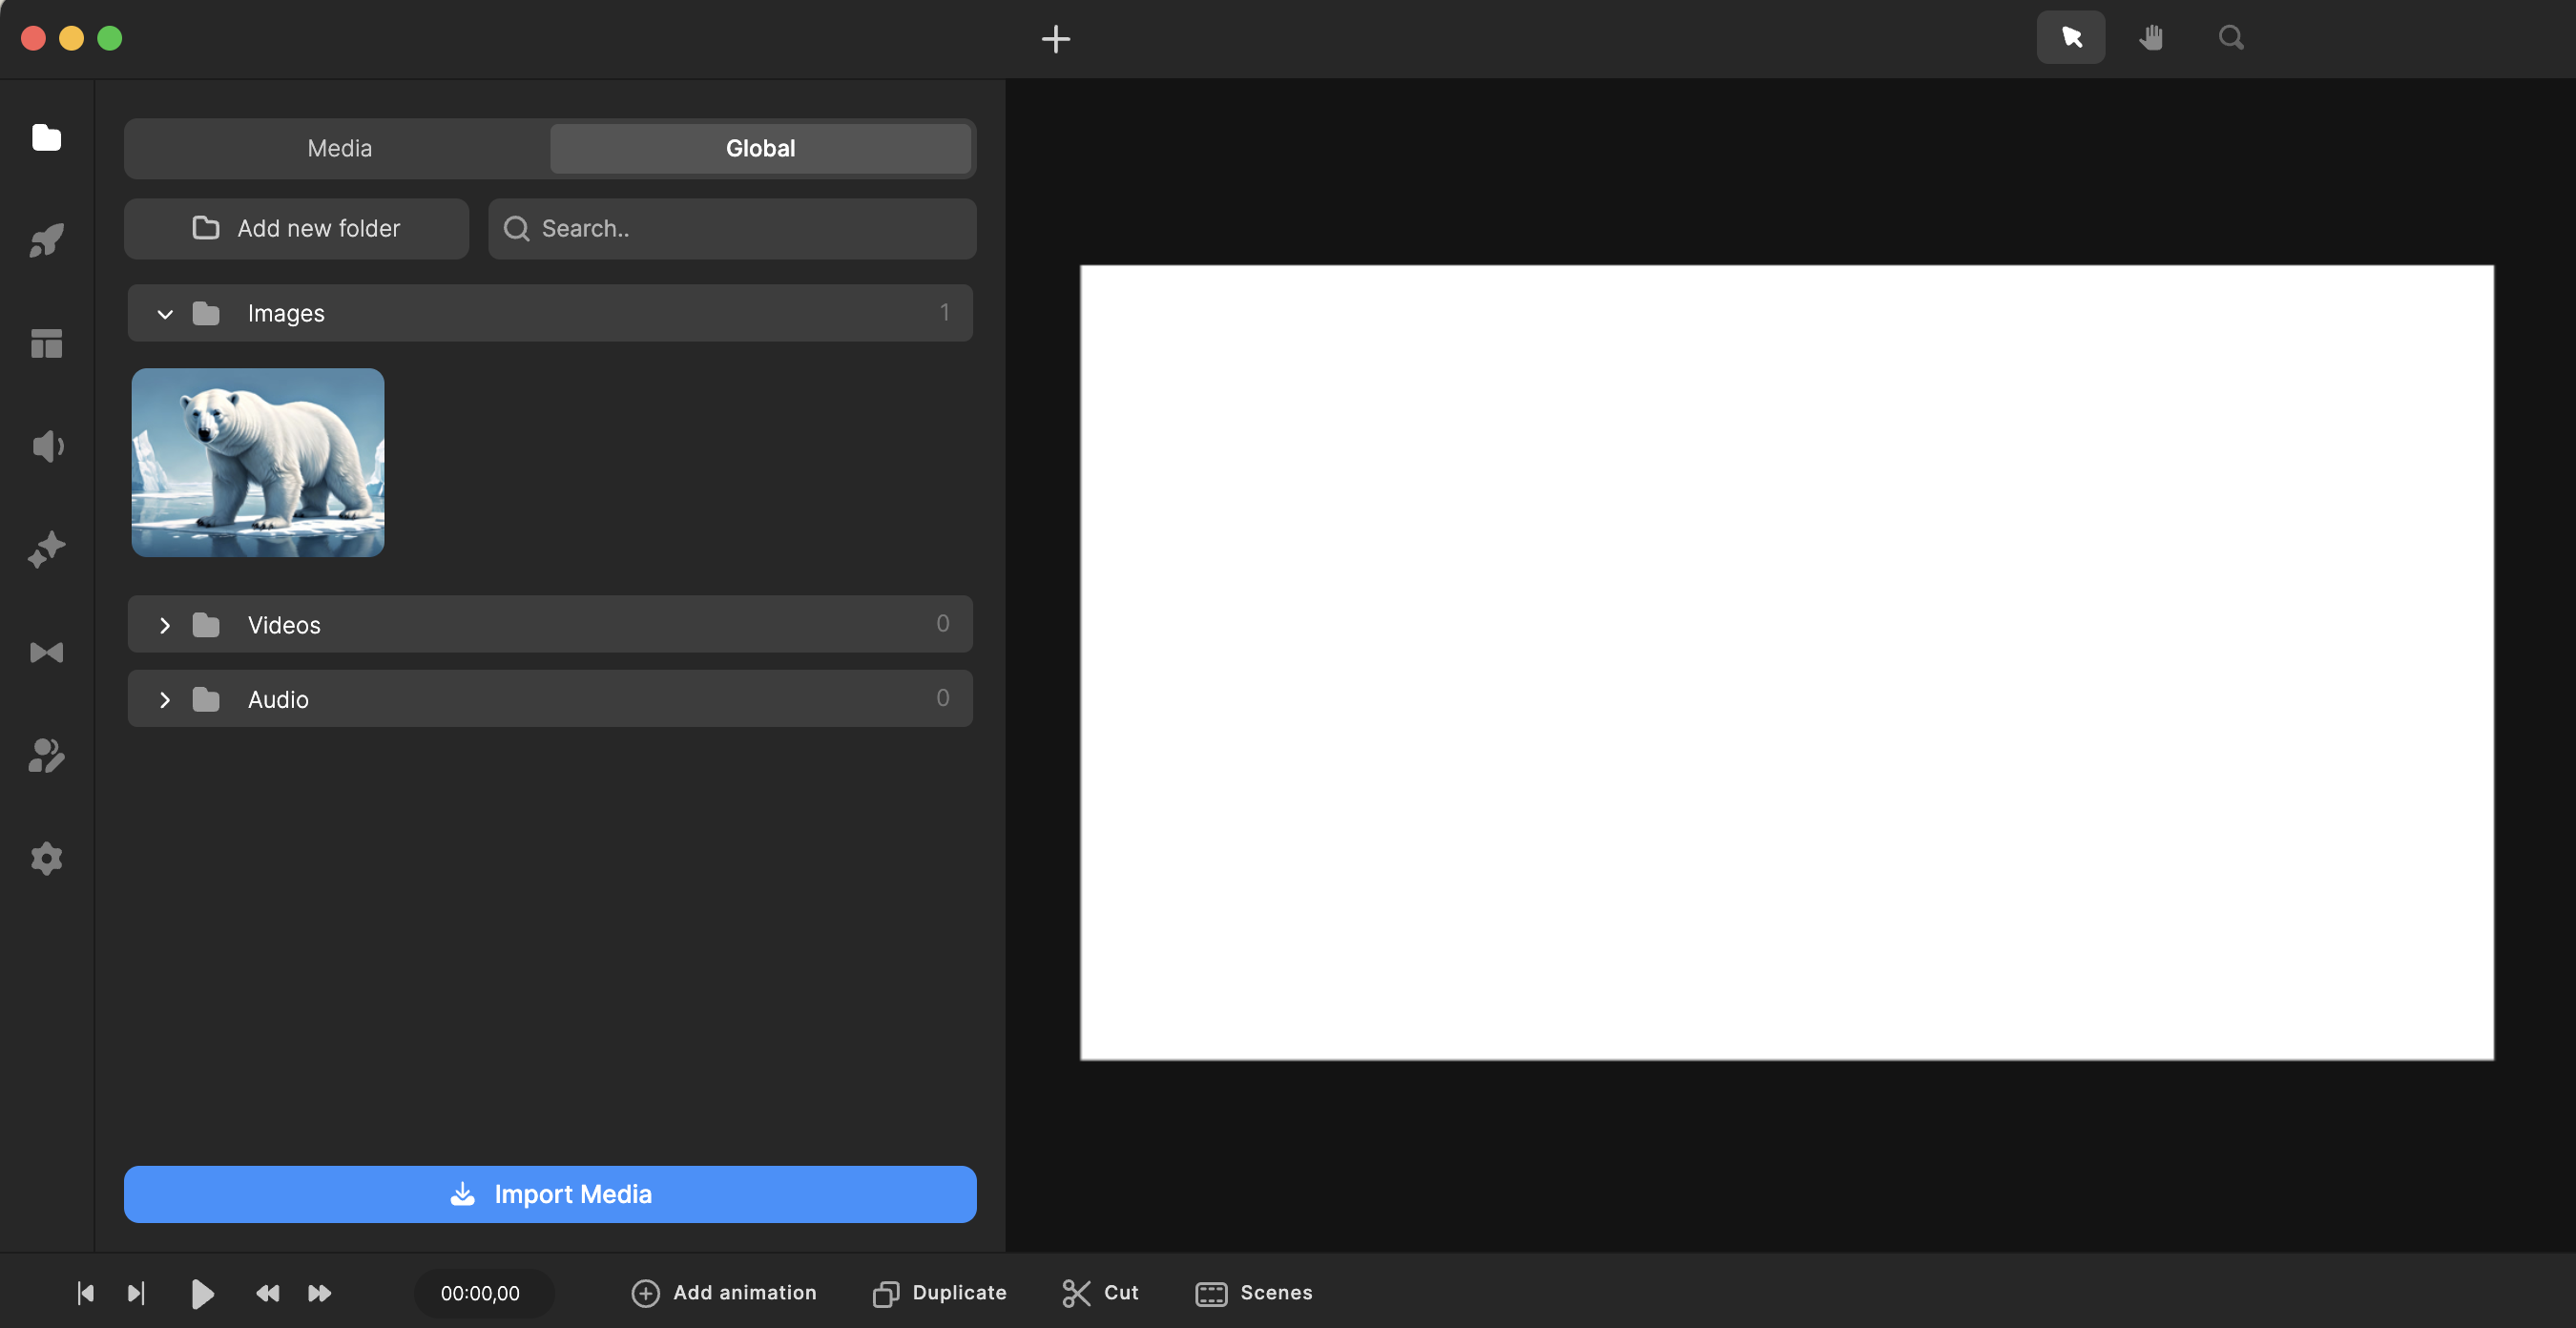Select the hand pan tool
2576x1328 pixels.
pos(2151,38)
